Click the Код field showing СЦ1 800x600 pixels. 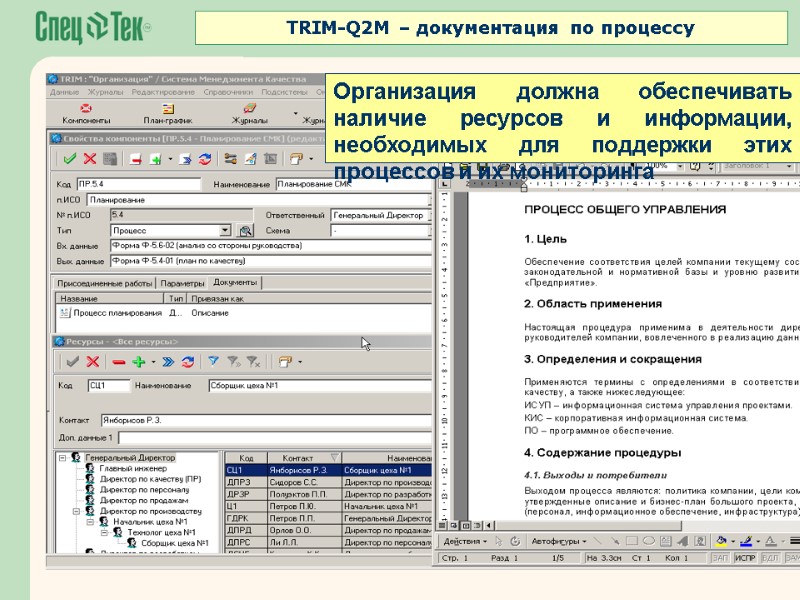point(110,384)
